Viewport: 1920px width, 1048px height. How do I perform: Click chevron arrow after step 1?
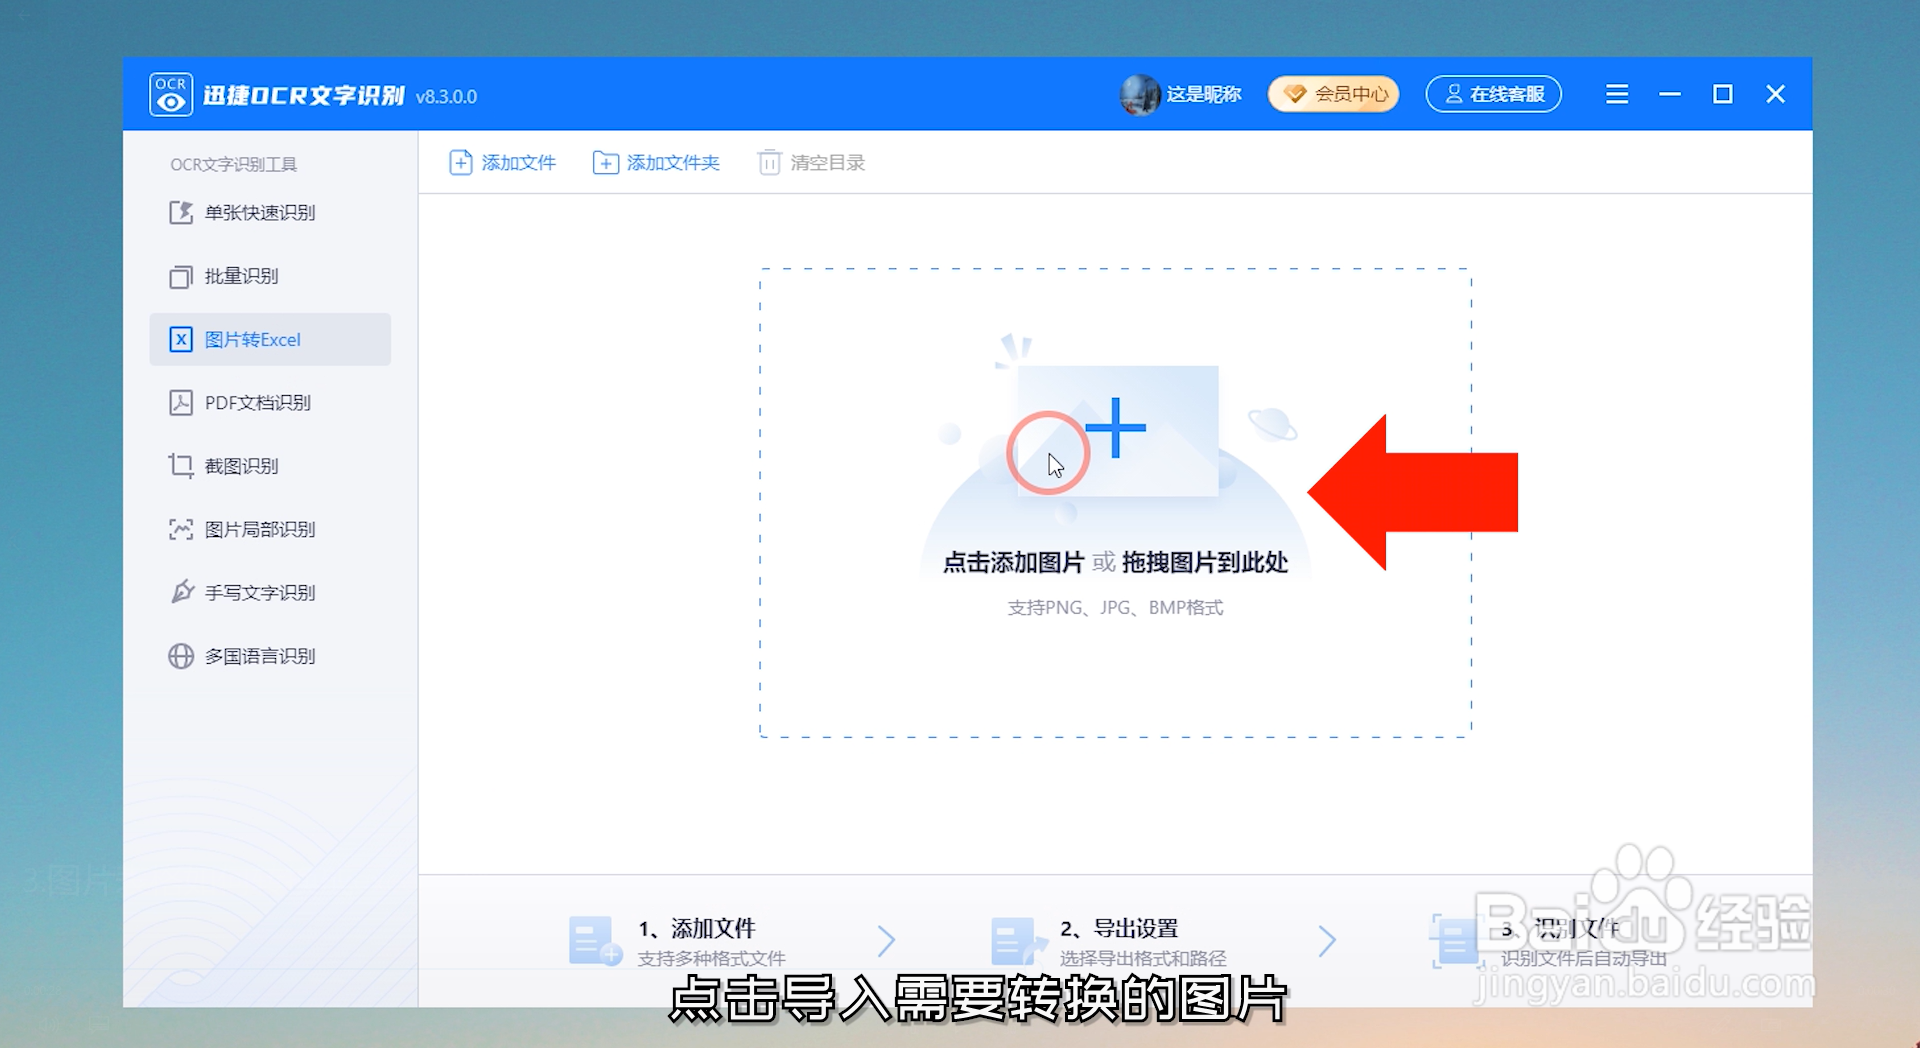pos(886,940)
